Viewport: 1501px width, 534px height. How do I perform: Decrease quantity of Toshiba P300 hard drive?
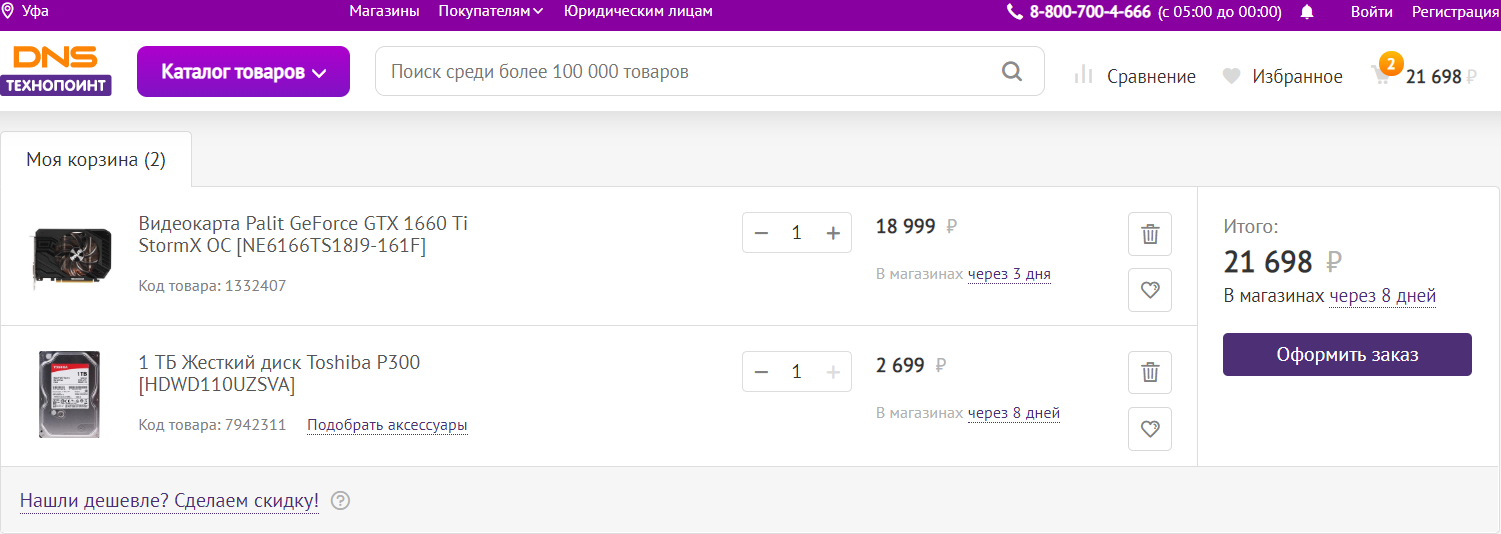[x=761, y=372]
